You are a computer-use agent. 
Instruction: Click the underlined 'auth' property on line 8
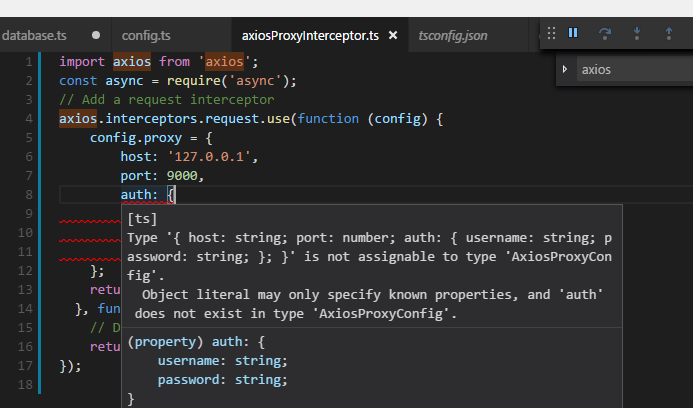tap(136, 195)
